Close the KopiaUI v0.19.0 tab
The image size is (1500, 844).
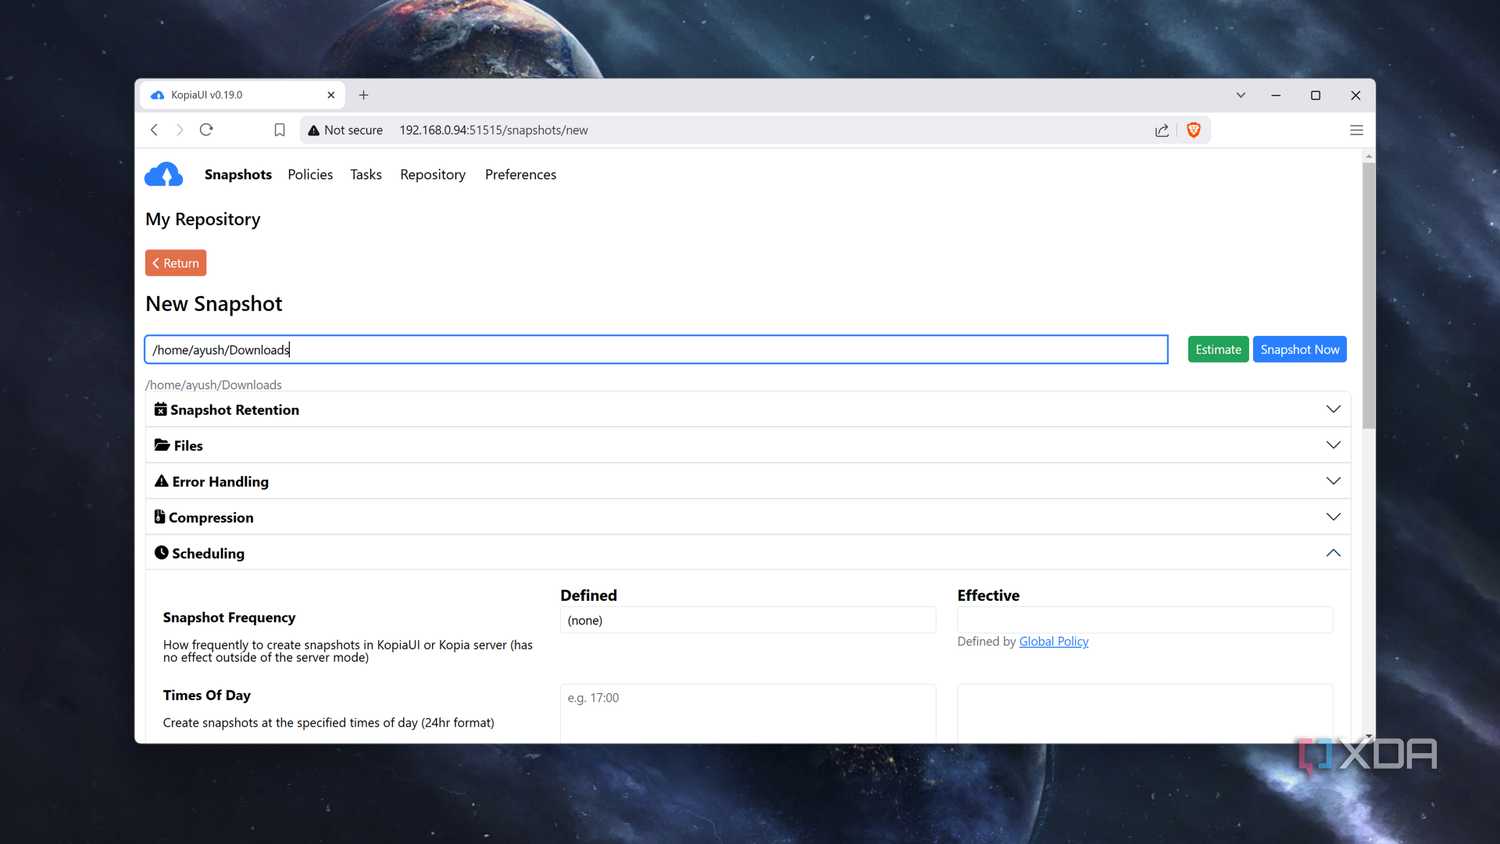331,95
